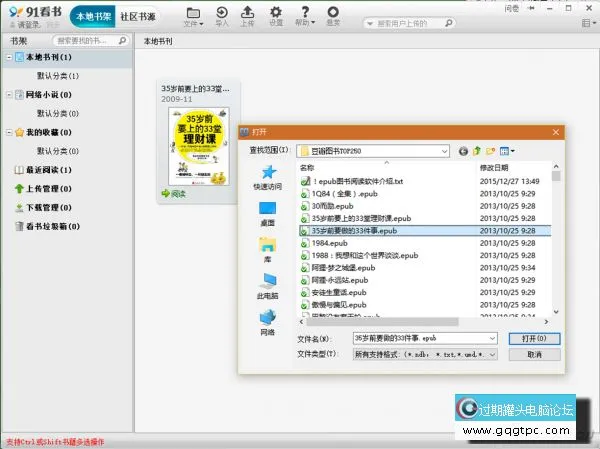Select the 1984.epub file
The width and height of the screenshot is (600, 449).
click(329, 242)
